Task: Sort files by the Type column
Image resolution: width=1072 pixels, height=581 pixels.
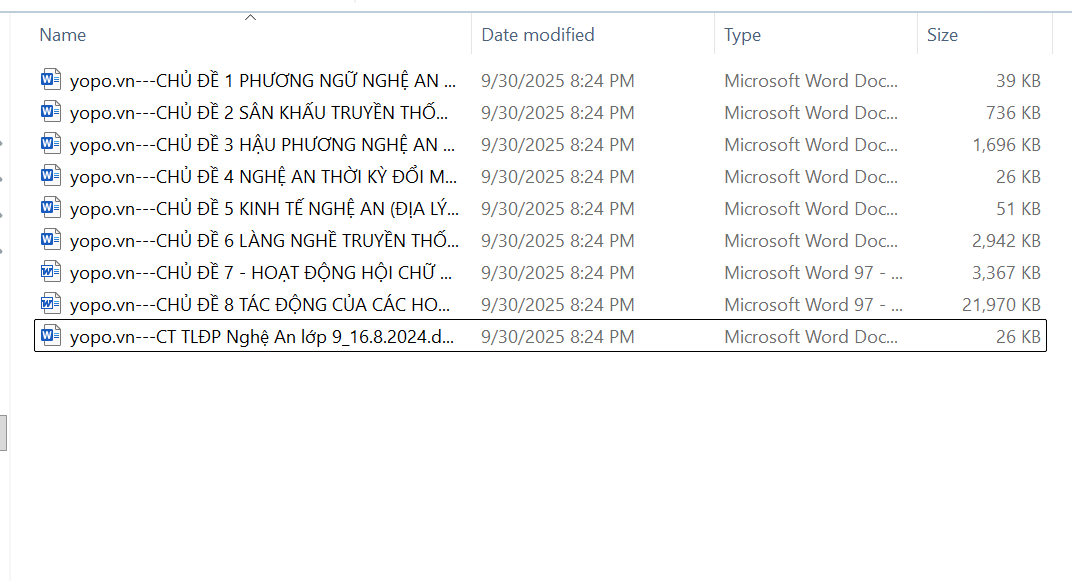Action: point(743,35)
